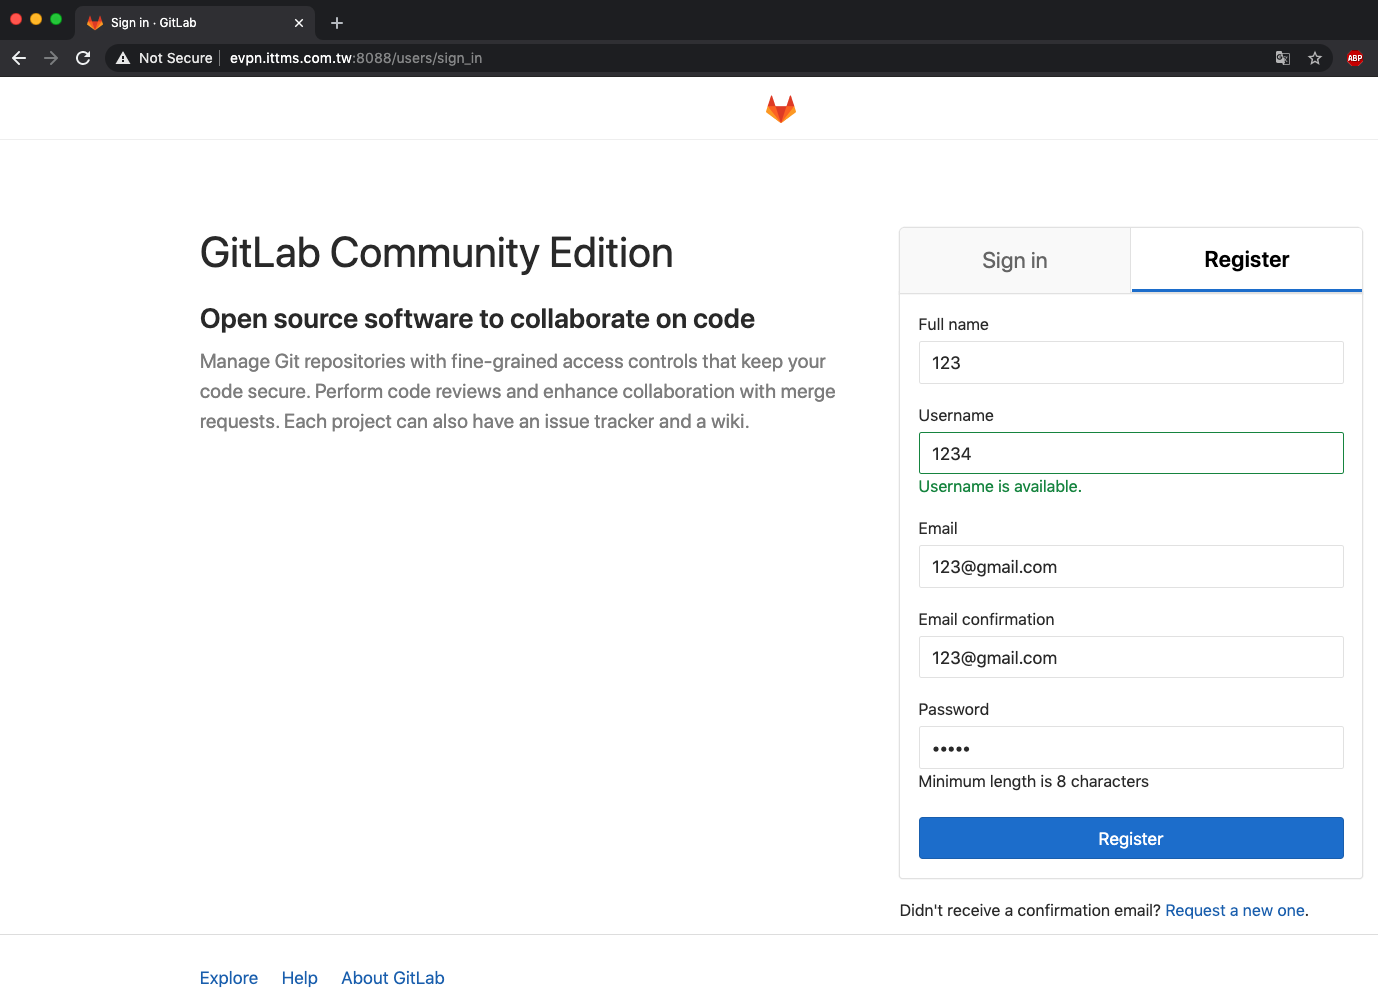1378x991 pixels.
Task: Click the Open source software subheading
Action: (x=478, y=319)
